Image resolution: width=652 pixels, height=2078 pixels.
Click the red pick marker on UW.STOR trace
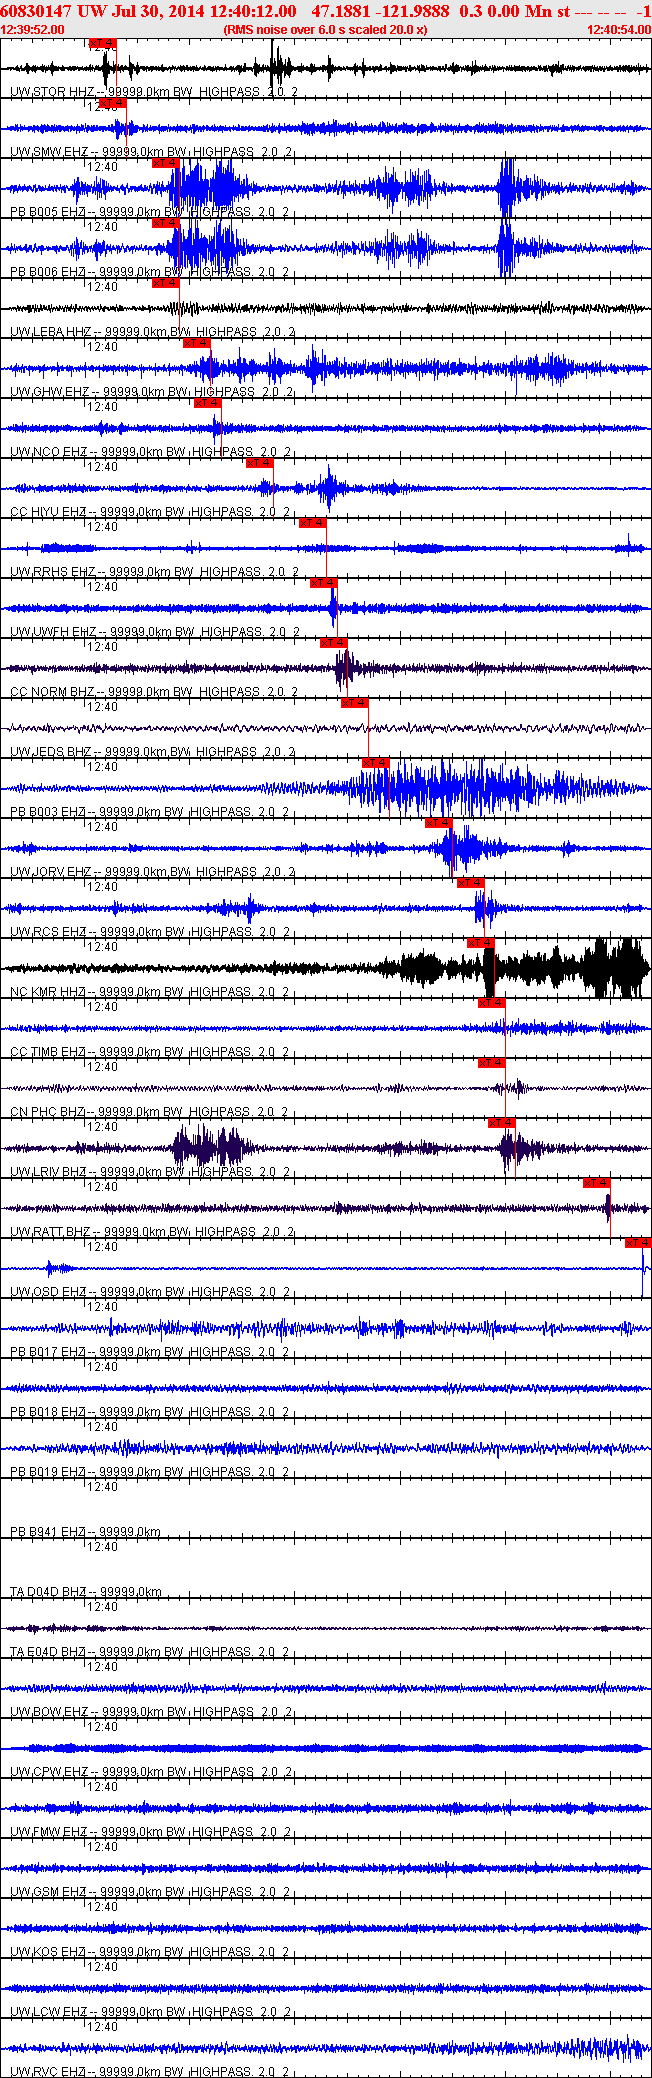tap(102, 43)
